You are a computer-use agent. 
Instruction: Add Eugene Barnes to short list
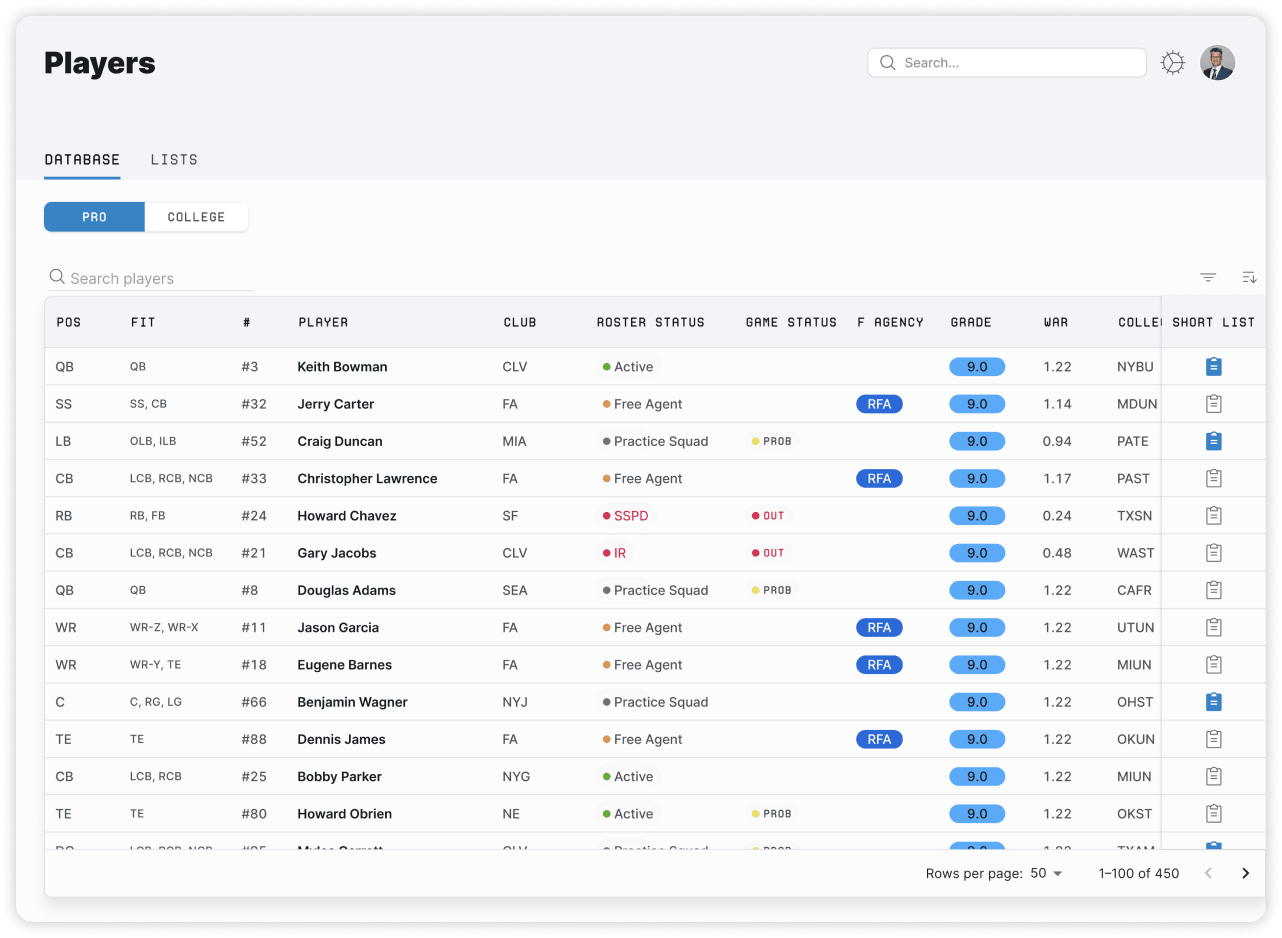click(1213, 665)
